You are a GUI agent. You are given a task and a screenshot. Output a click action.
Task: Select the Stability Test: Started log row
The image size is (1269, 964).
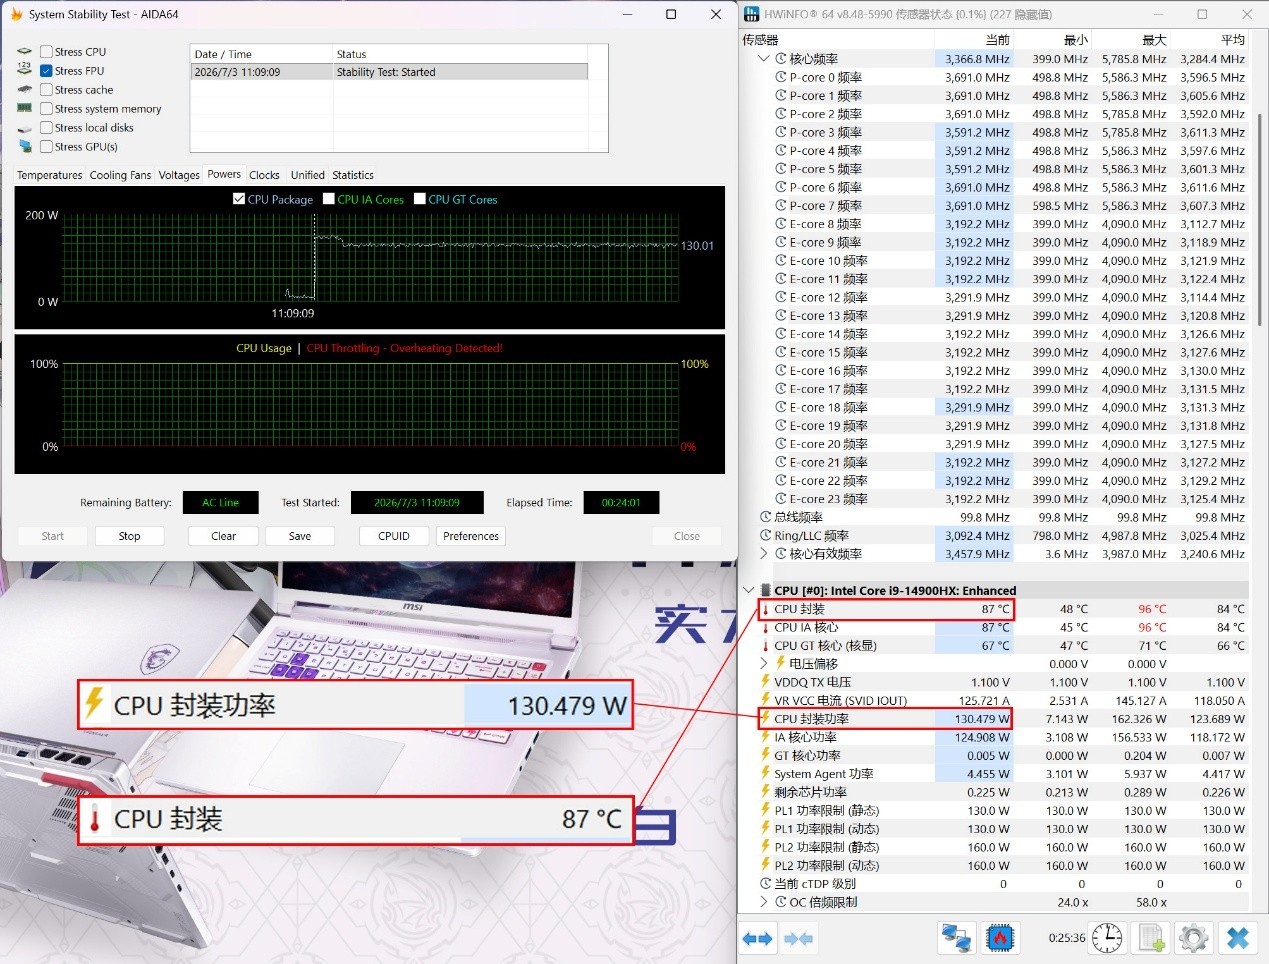coord(389,72)
